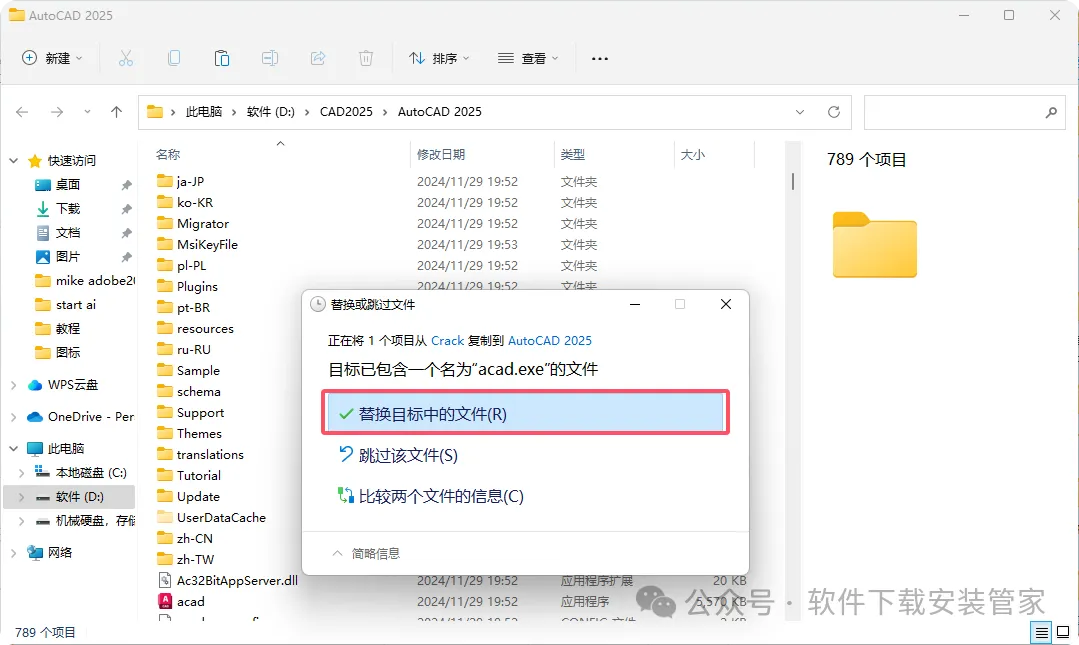Image resolution: width=1079 pixels, height=645 pixels.
Task: Go up one folder level arrow
Action: click(x=116, y=112)
